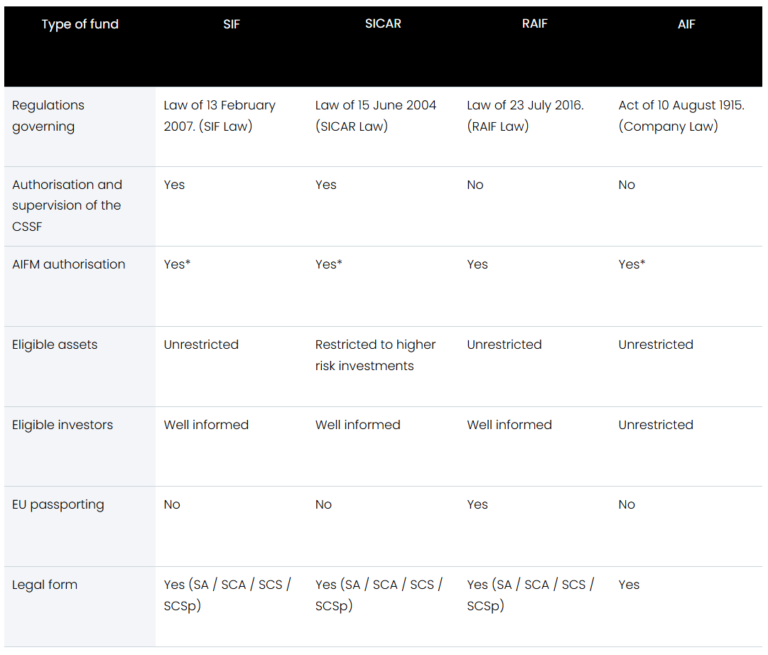Select SIF legal form SA / SCA cell
Image resolution: width=768 pixels, height=655 pixels.
coord(227,595)
